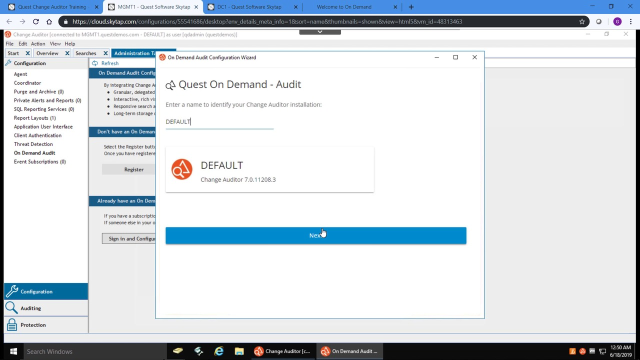
Task: Select Event Subscriptions item
Action: click(40, 162)
